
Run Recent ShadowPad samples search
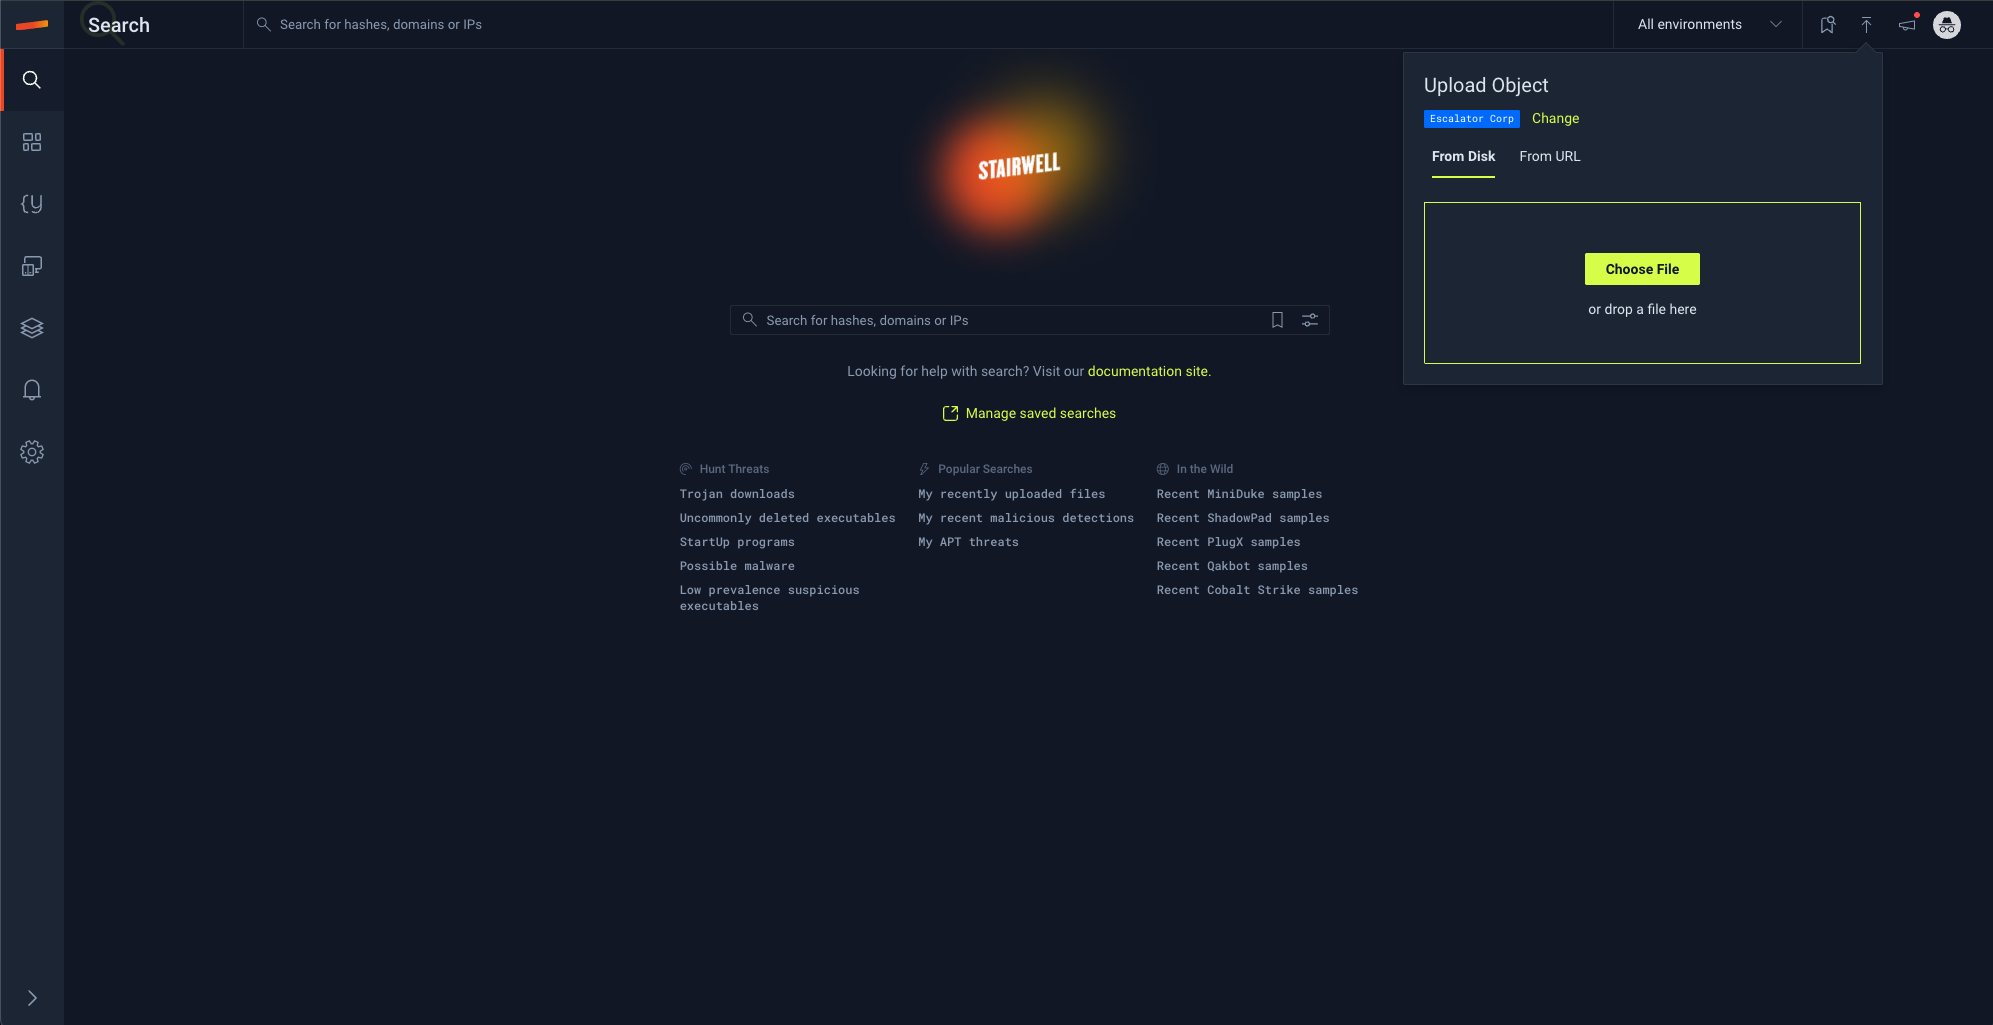1243,518
